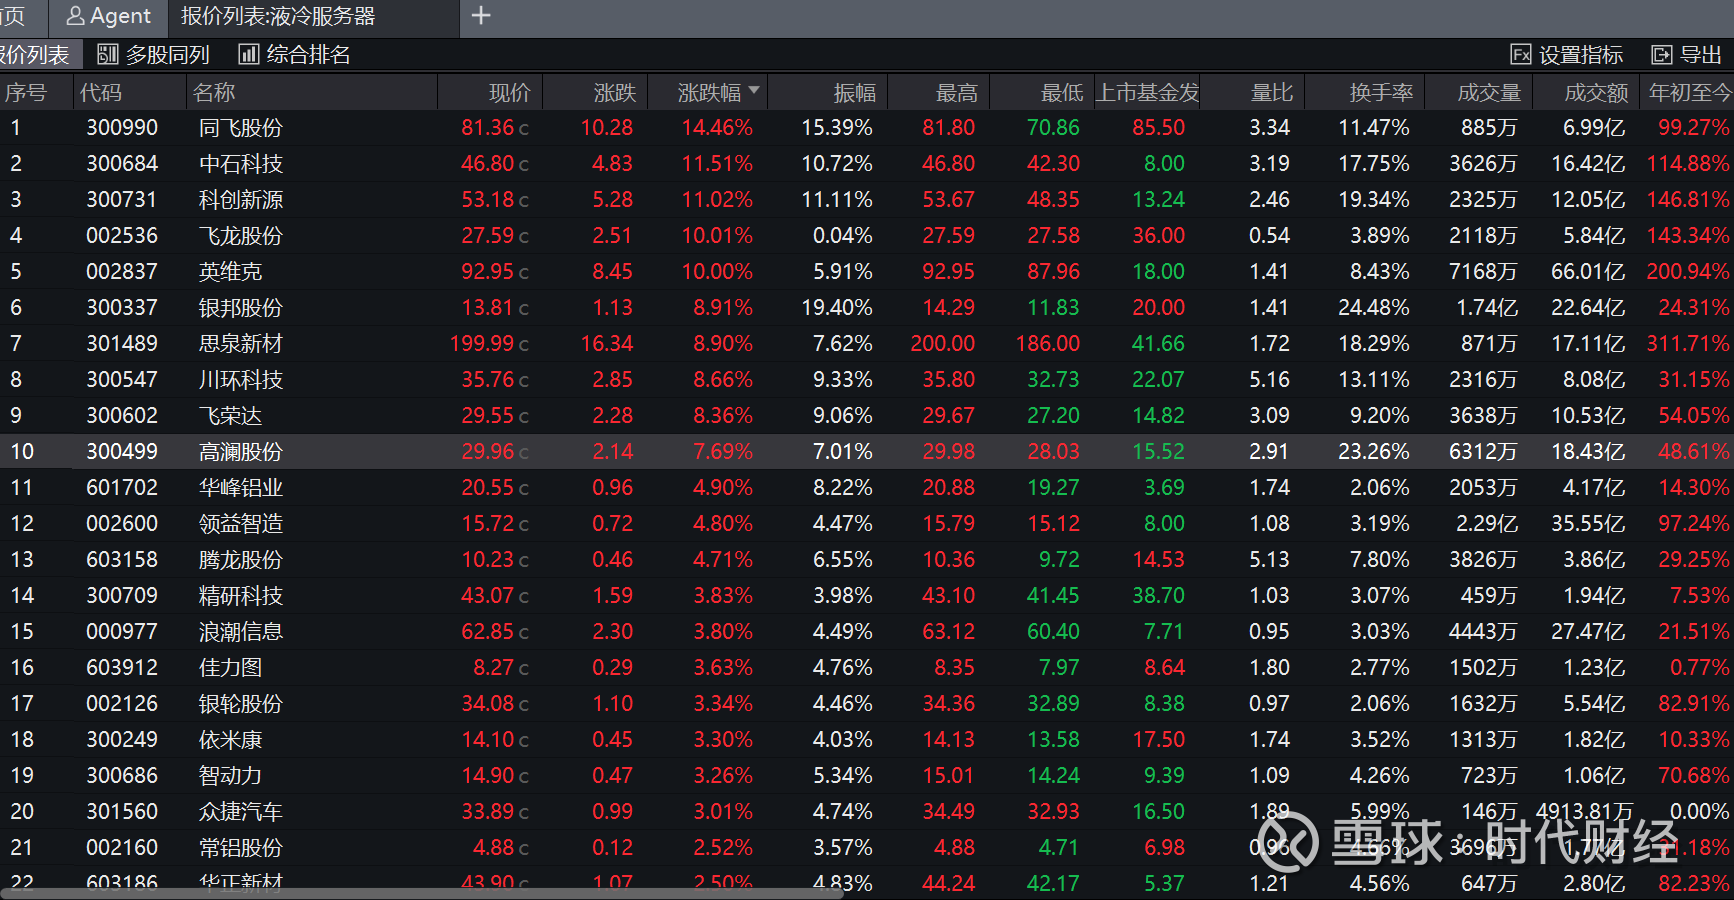The width and height of the screenshot is (1734, 900).
Task: Click the 多股同列 grid icon
Action: (108, 55)
